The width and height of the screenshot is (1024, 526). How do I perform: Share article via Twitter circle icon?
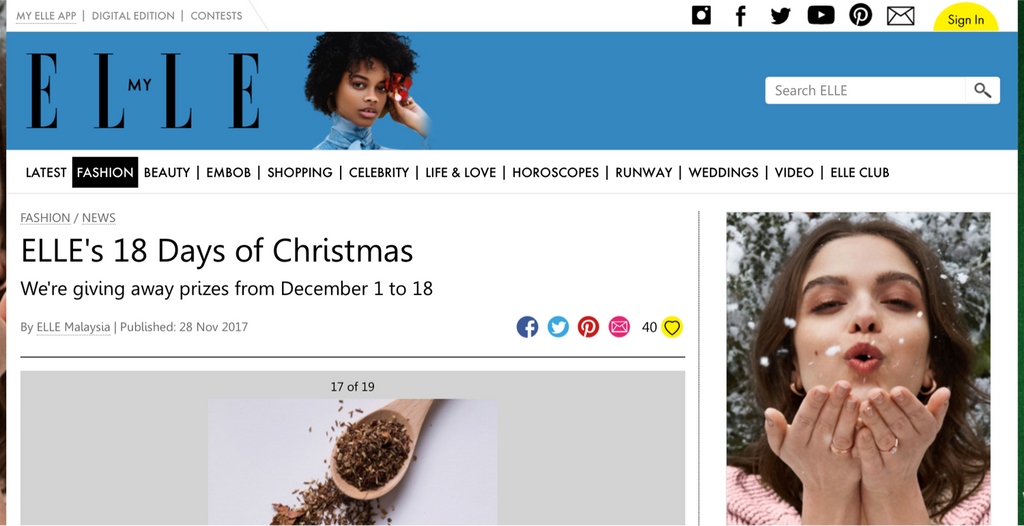(558, 327)
